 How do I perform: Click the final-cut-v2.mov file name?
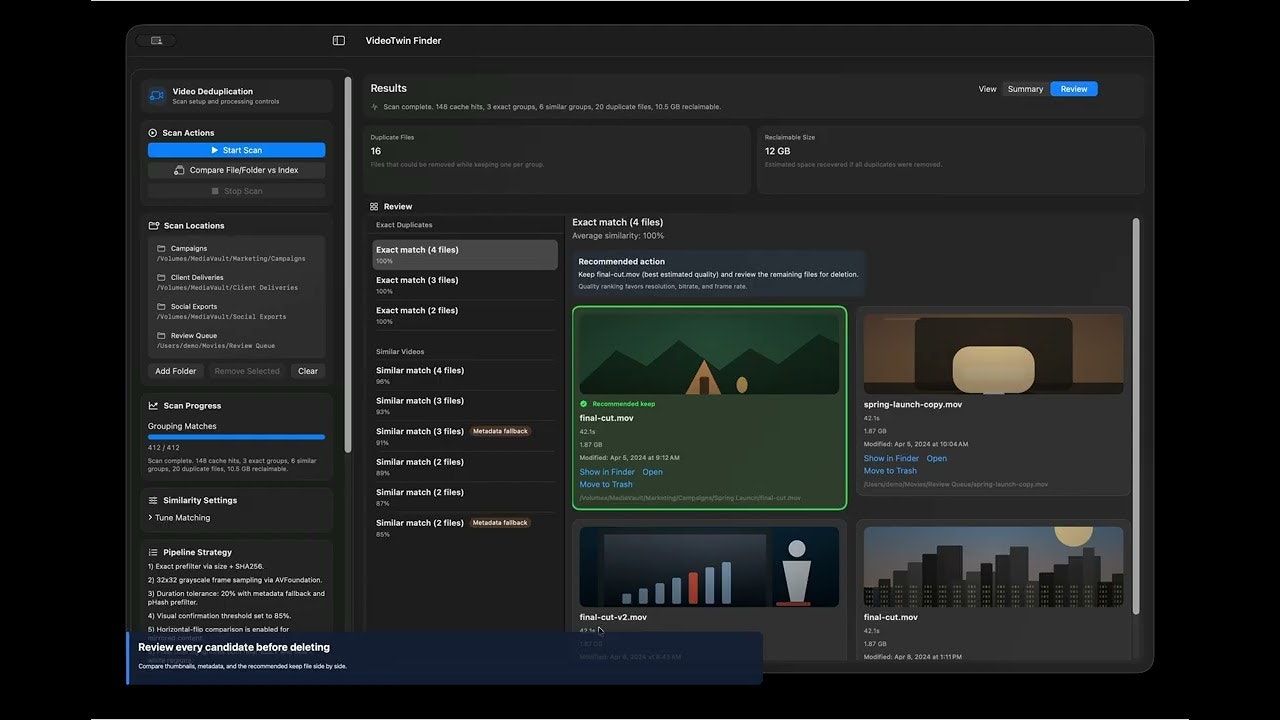(x=613, y=617)
